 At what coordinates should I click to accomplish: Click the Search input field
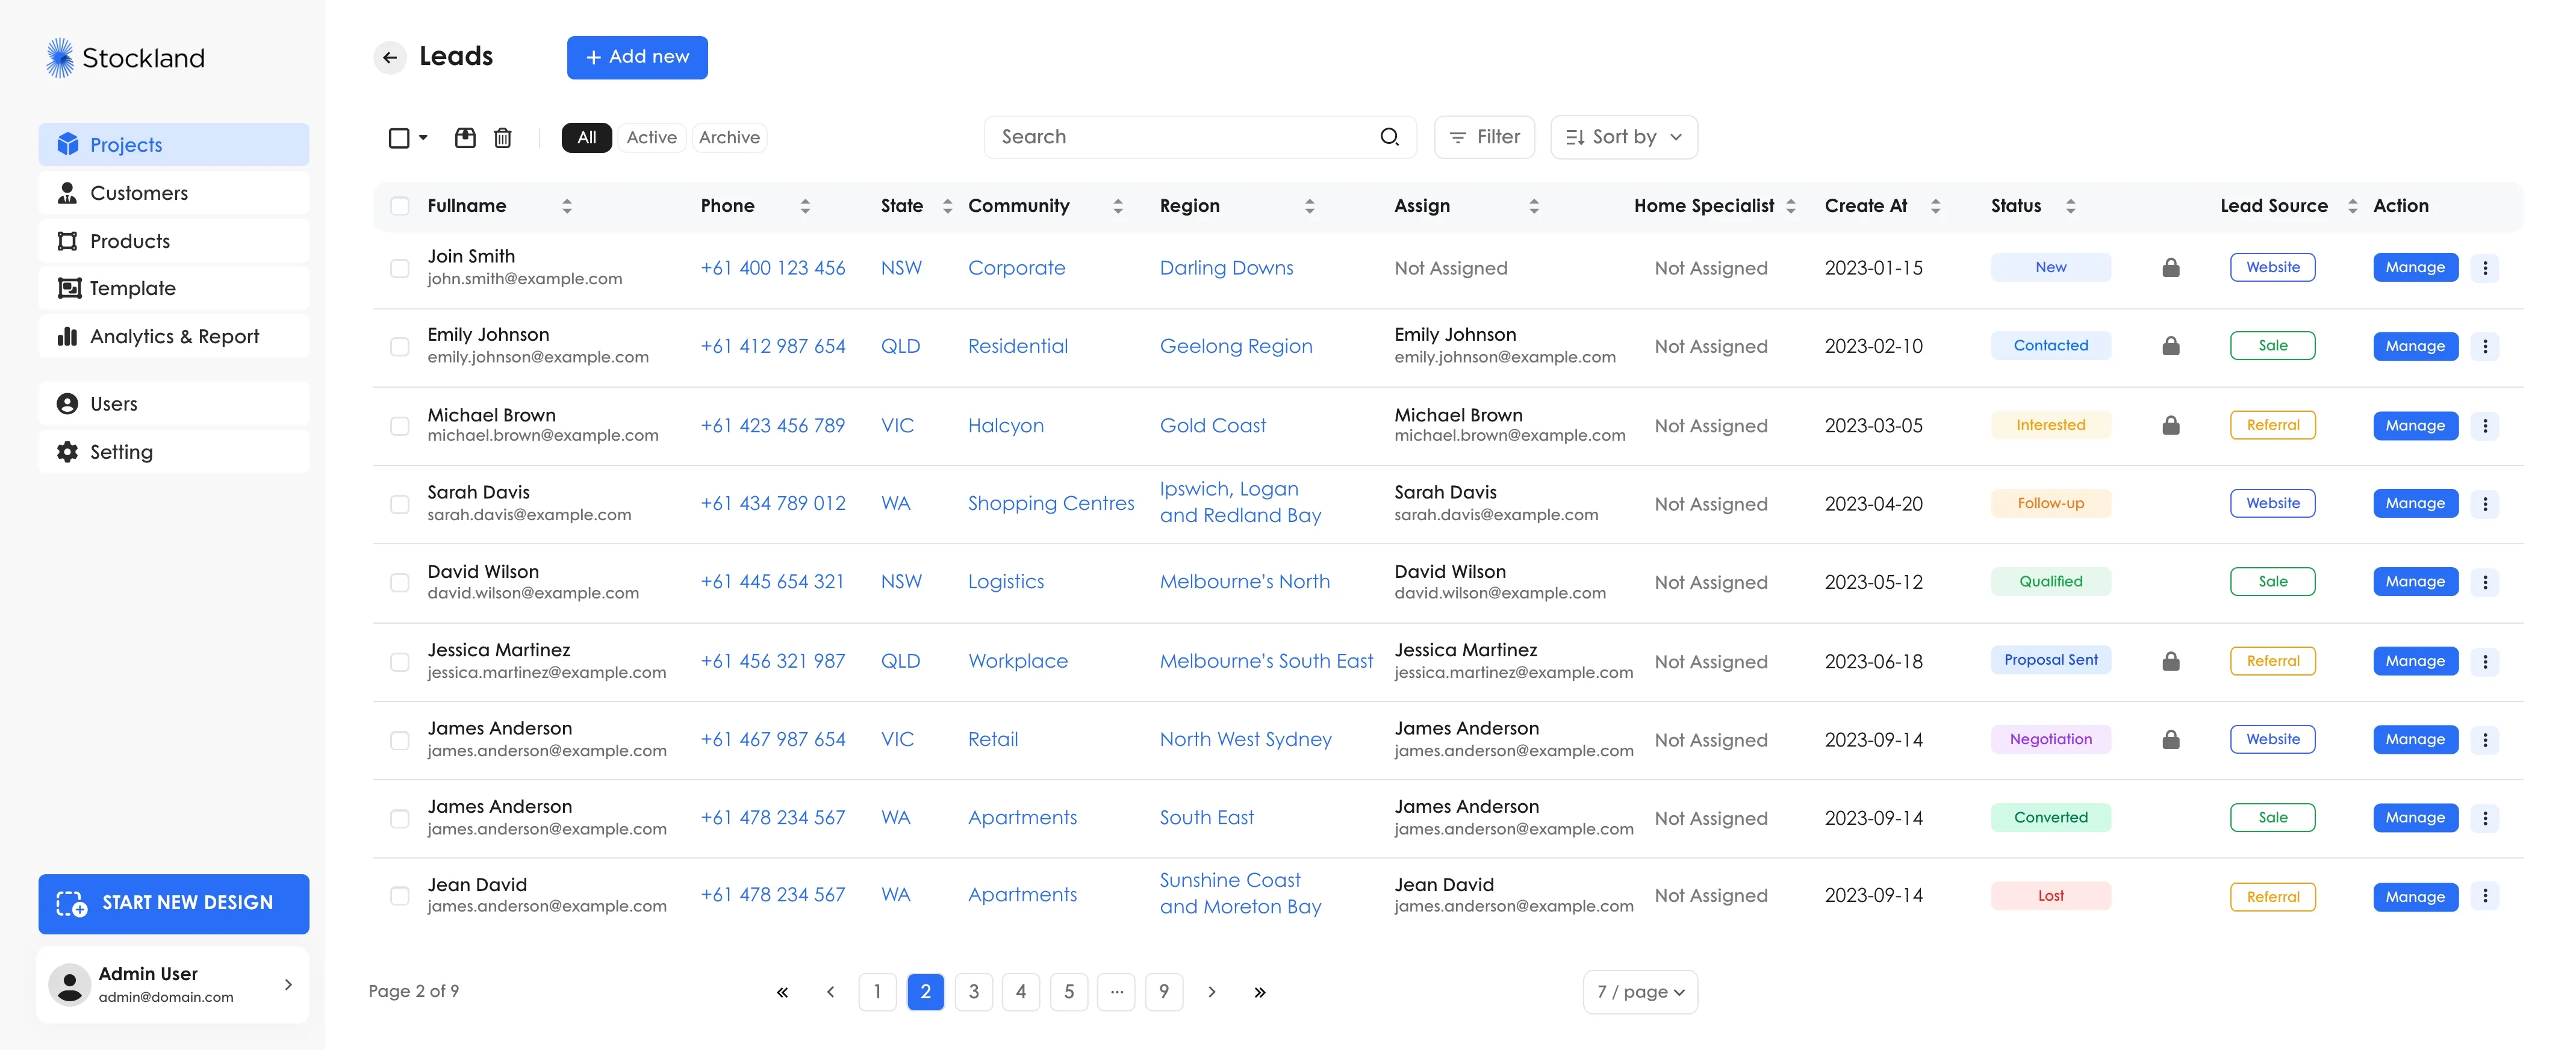tap(1180, 137)
